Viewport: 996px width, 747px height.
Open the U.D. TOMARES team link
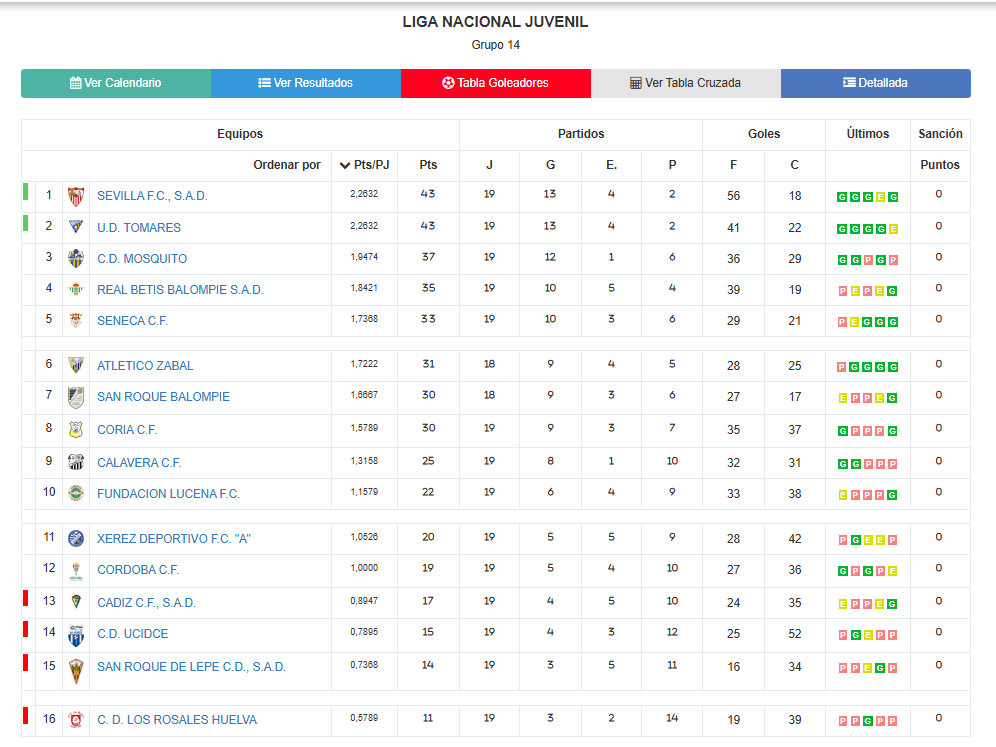pyautogui.click(x=138, y=227)
